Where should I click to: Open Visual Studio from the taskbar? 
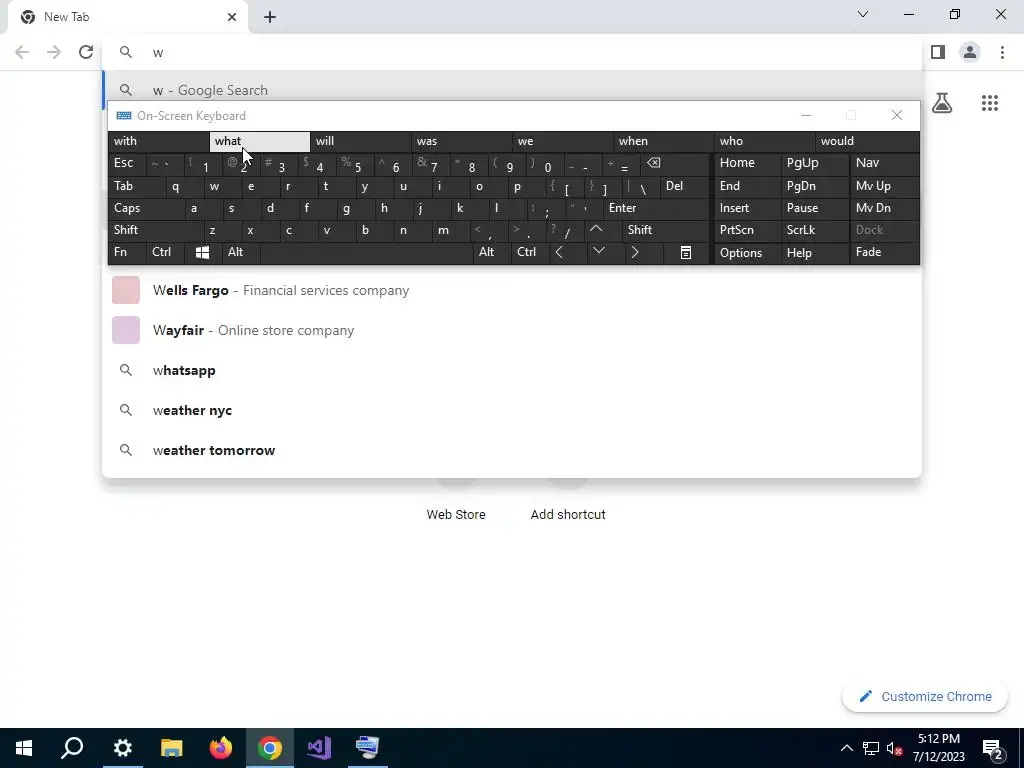click(x=319, y=748)
